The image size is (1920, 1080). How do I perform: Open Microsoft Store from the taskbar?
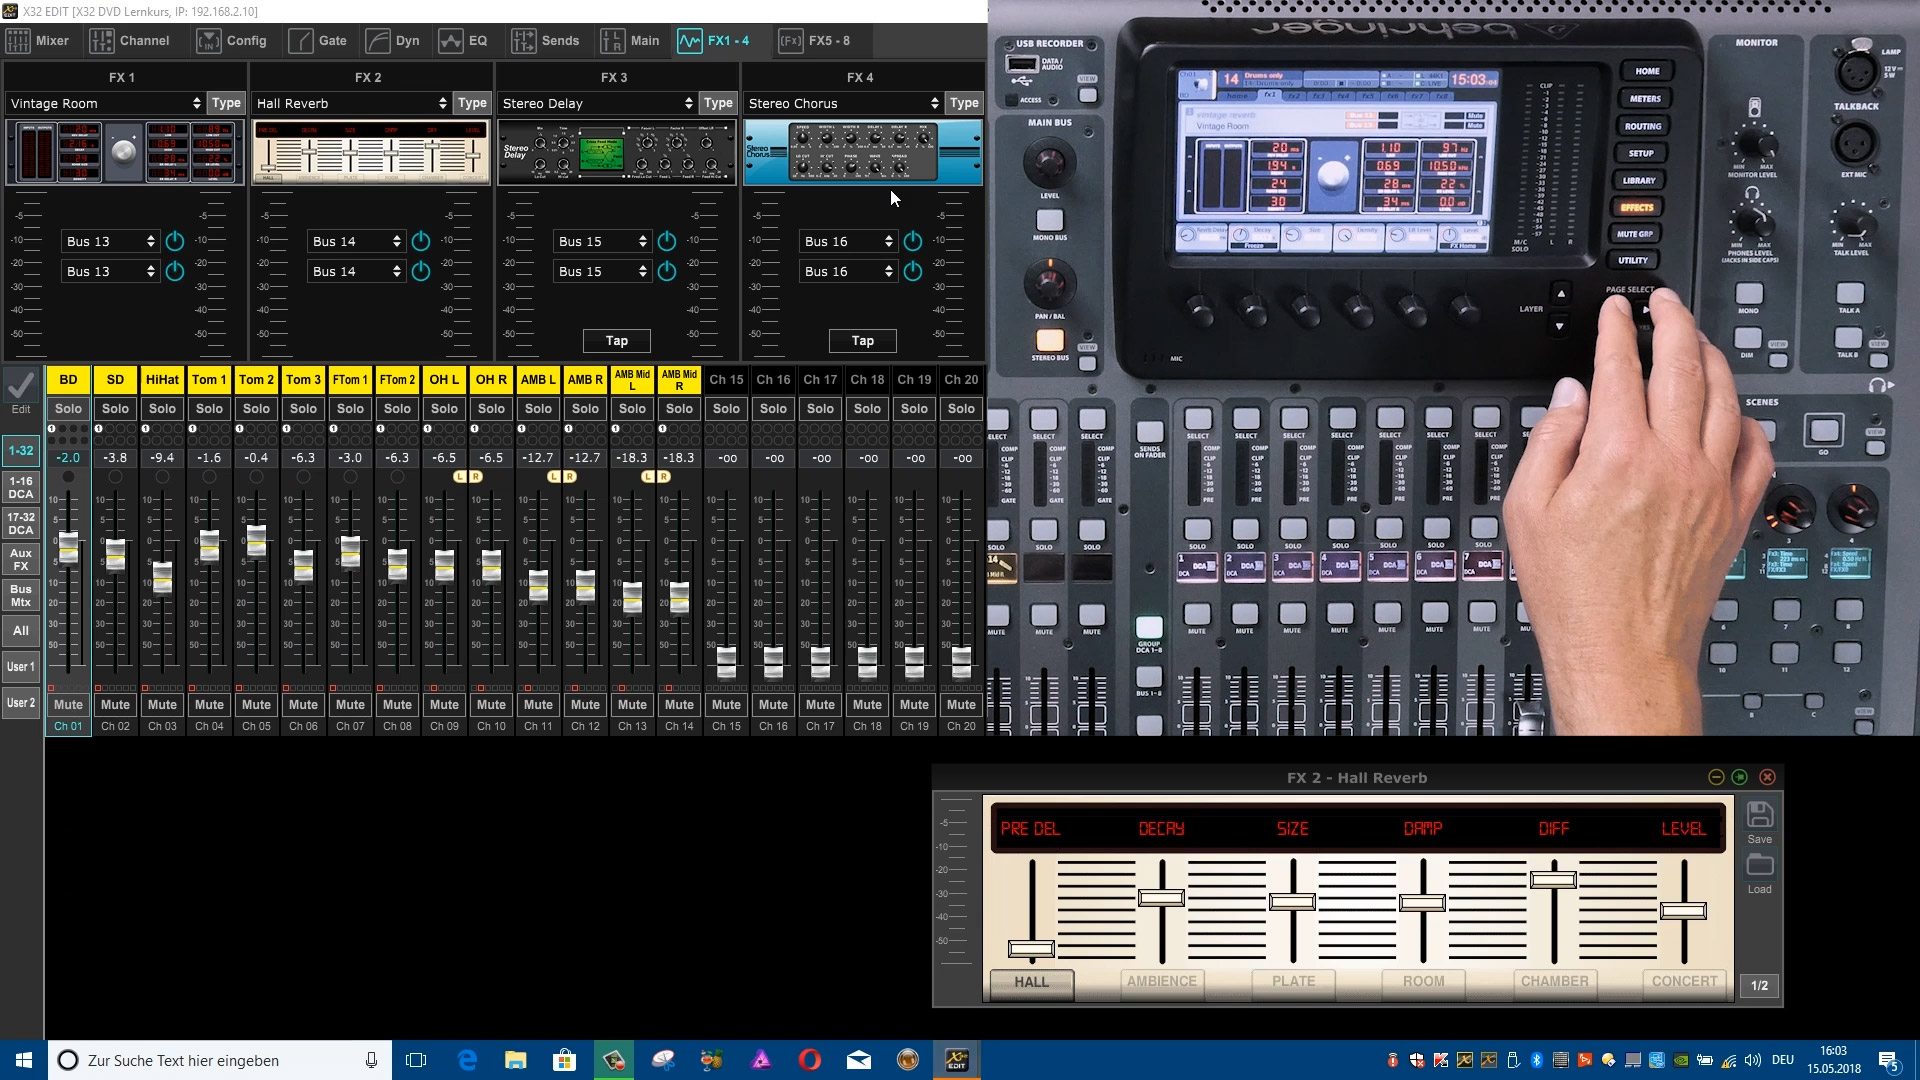pos(565,1060)
